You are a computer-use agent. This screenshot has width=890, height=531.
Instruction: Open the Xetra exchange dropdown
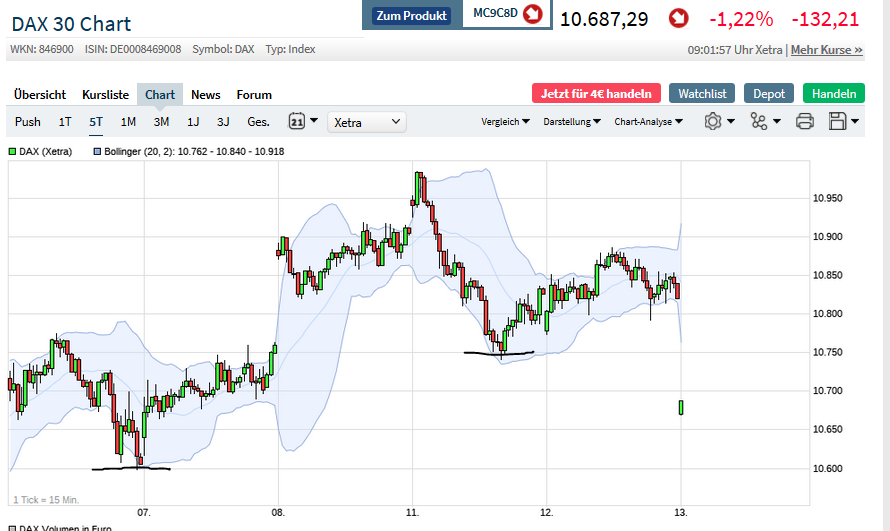367,122
